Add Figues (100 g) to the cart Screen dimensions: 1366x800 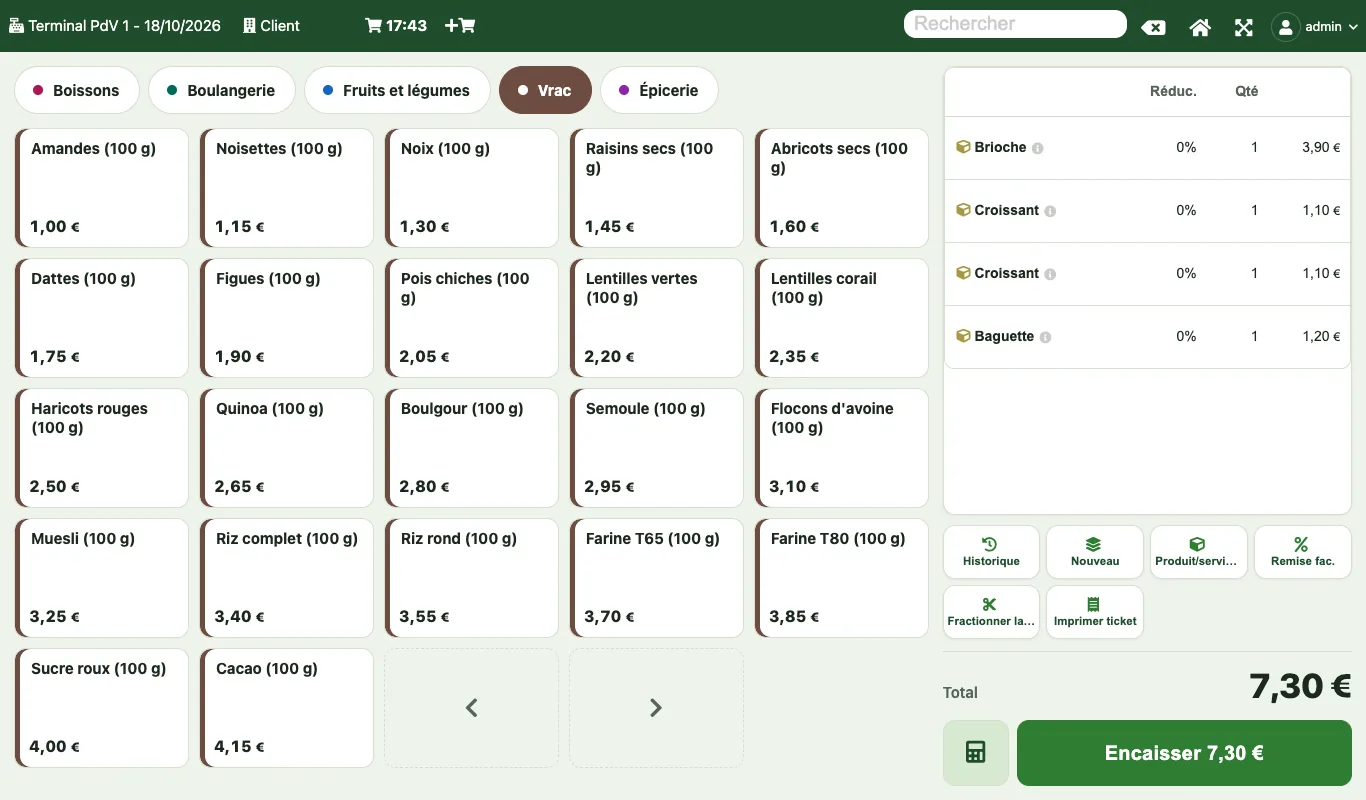point(287,318)
